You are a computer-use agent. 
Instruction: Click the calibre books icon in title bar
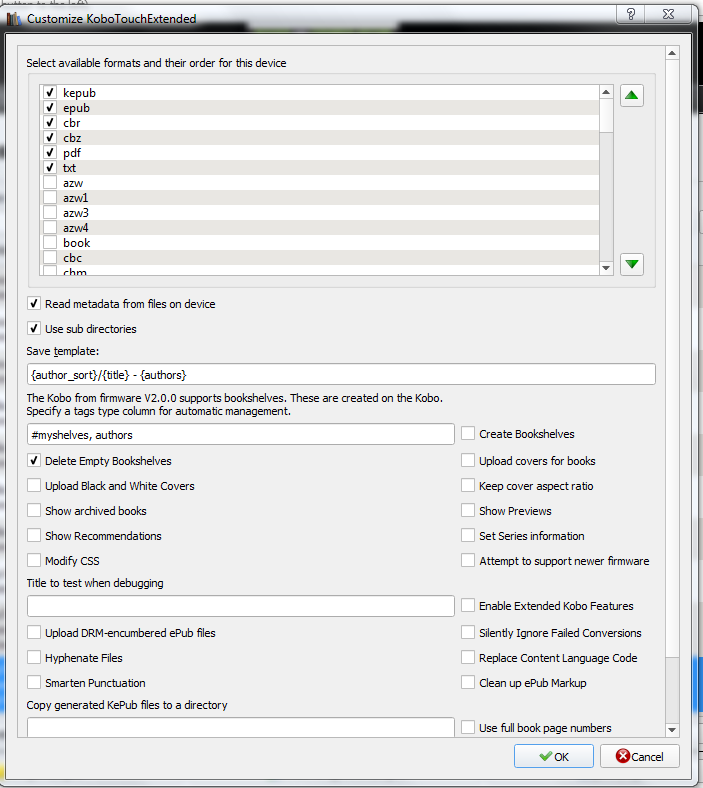tap(14, 19)
